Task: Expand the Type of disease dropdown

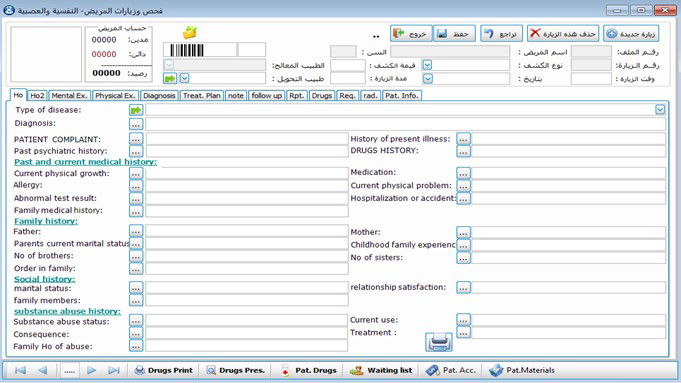Action: (660, 110)
